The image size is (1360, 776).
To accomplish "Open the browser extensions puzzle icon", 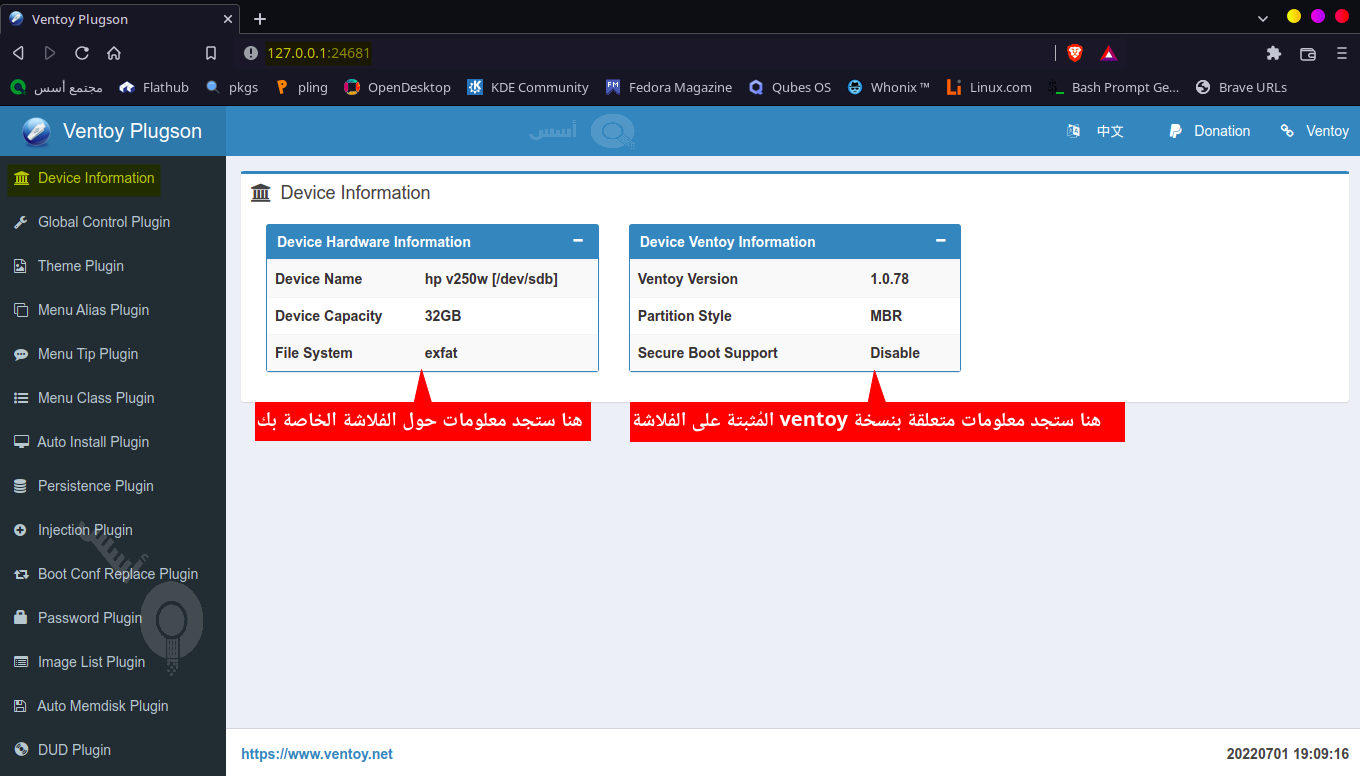I will 1273,53.
